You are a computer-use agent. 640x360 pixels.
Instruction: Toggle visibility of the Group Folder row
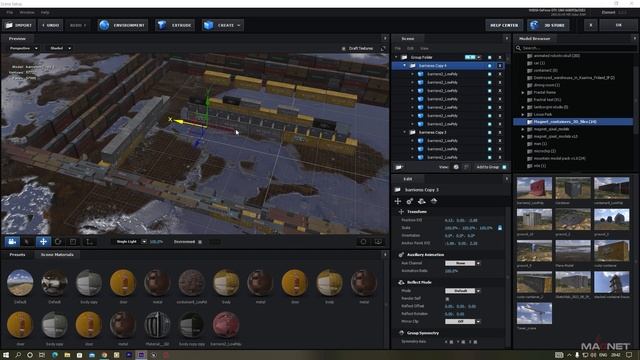[489, 57]
